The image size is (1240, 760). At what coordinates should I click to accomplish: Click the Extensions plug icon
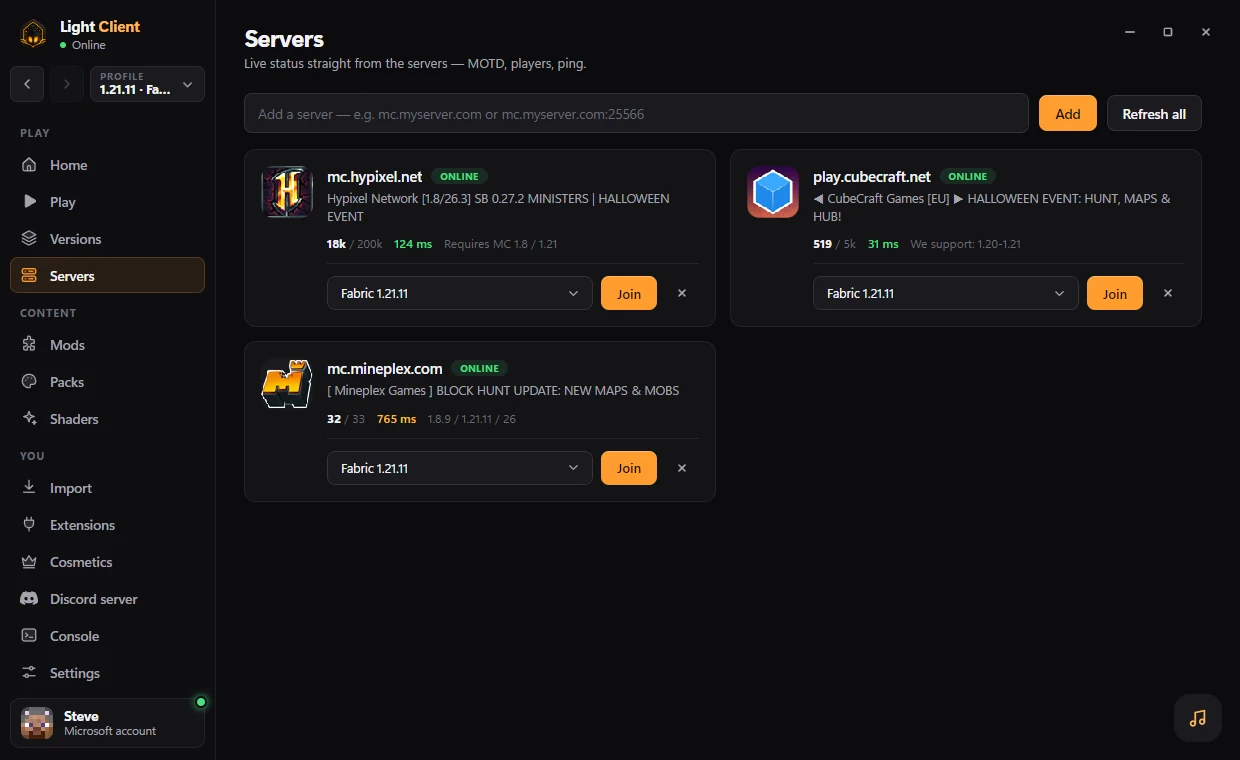(29, 525)
